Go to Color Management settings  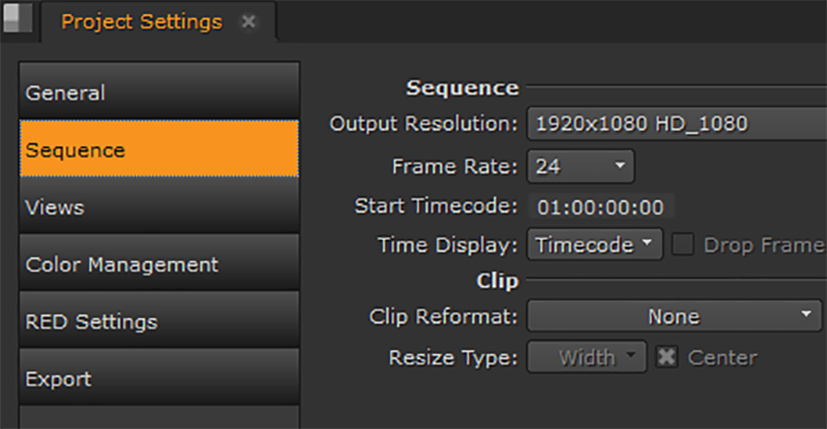(158, 265)
